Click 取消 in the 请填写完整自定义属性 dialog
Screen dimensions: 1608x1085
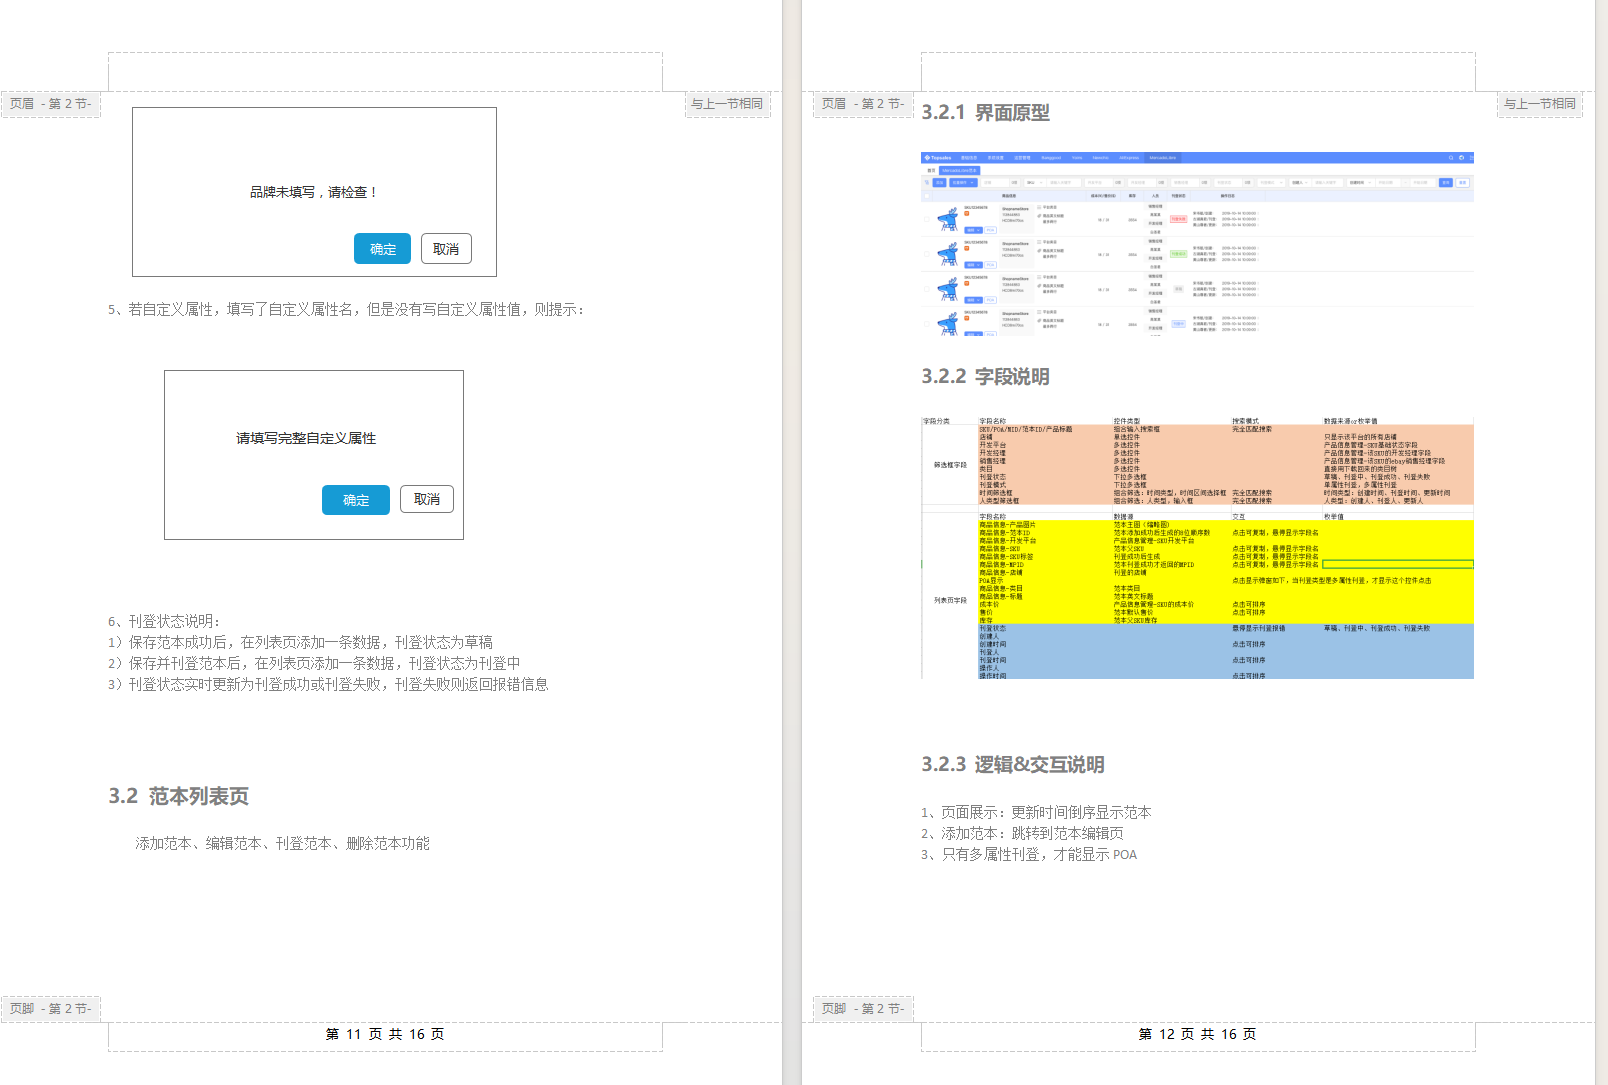click(427, 499)
